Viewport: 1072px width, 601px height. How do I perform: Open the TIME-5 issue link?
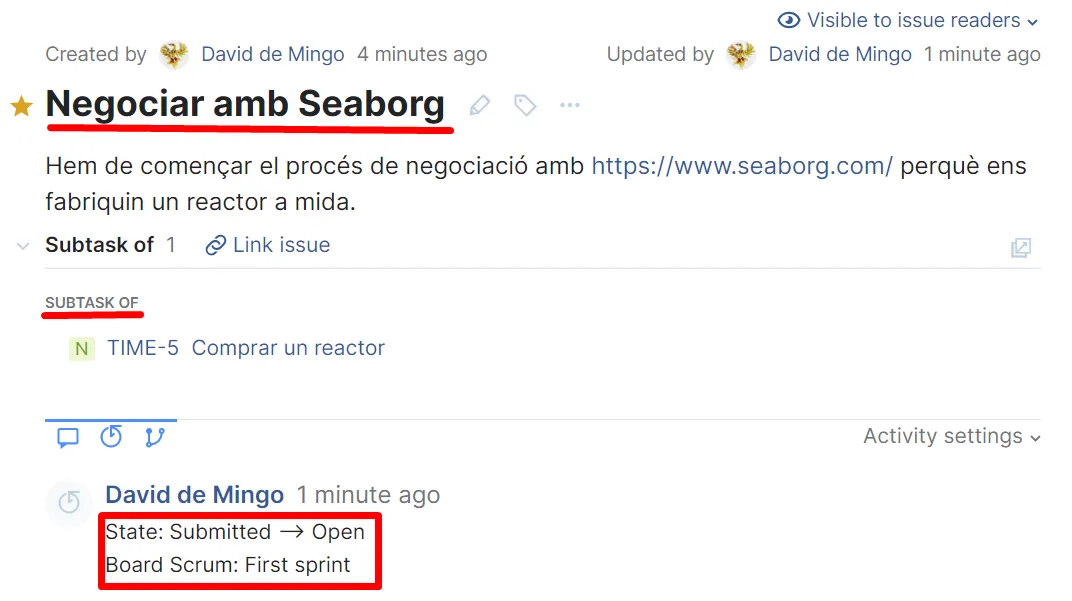tap(143, 348)
